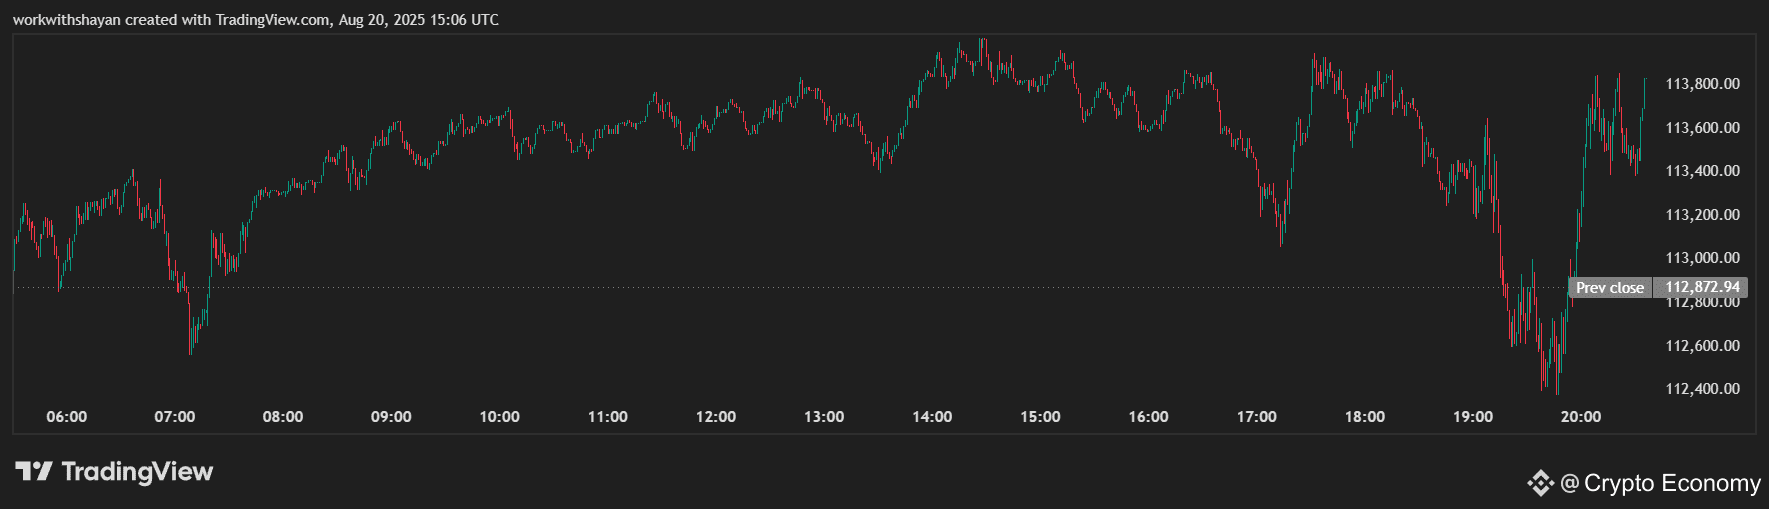1769x509 pixels.
Task: Click the @ Crypto Economy watermark text
Action: [x=1660, y=483]
